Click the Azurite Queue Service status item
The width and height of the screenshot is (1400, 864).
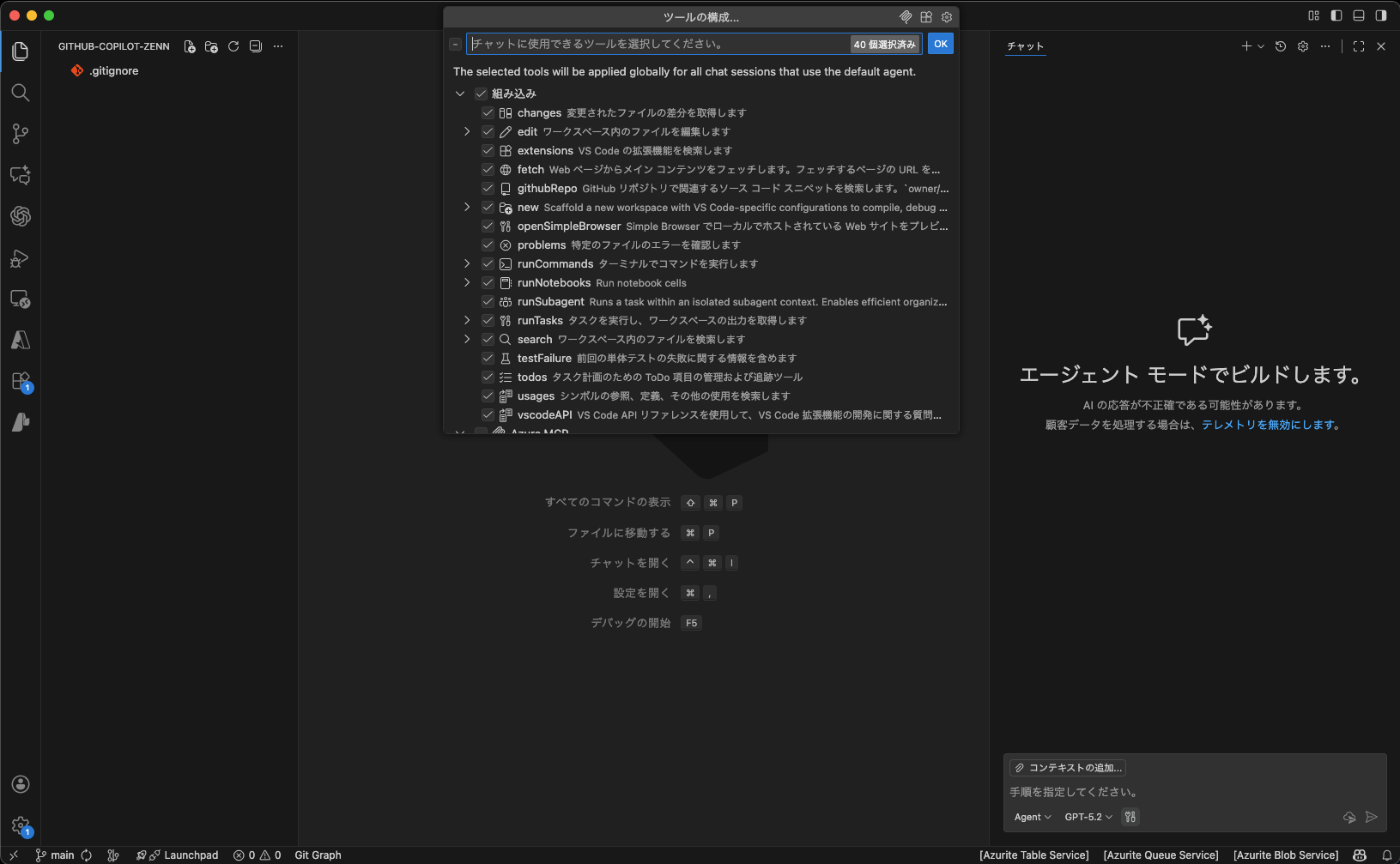pos(1161,855)
